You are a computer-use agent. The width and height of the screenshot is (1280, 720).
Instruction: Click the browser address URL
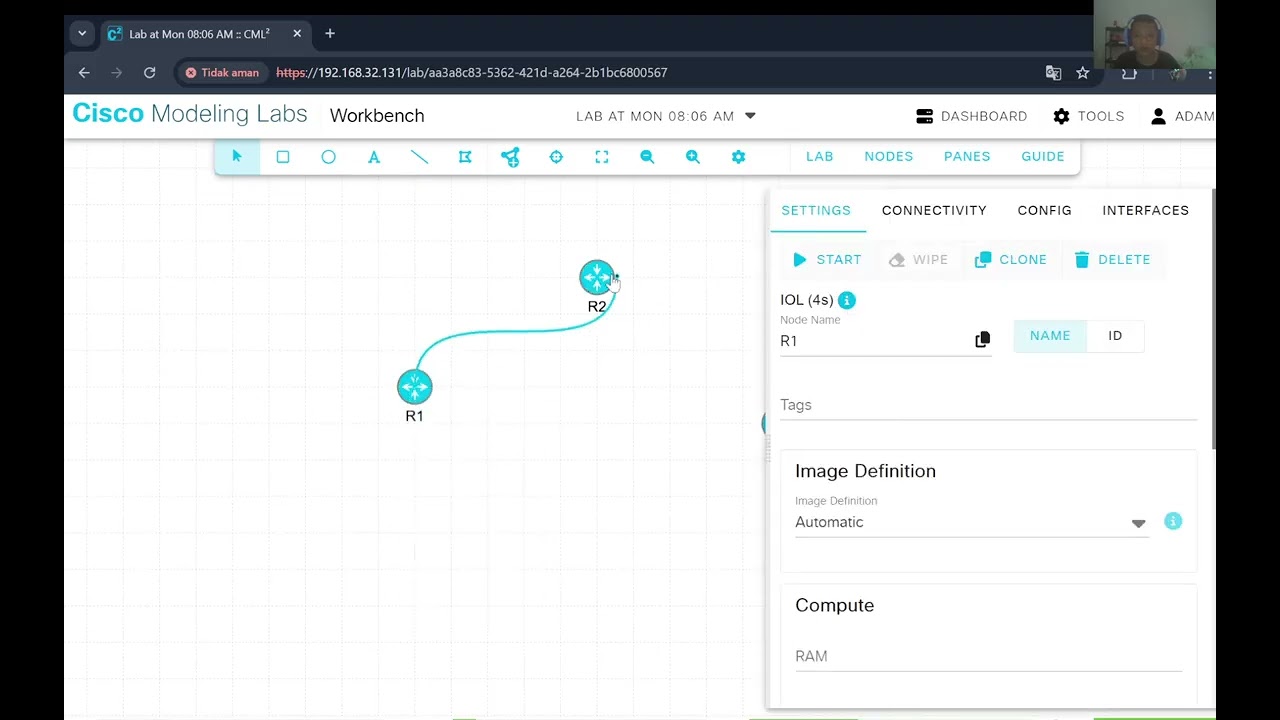[471, 73]
